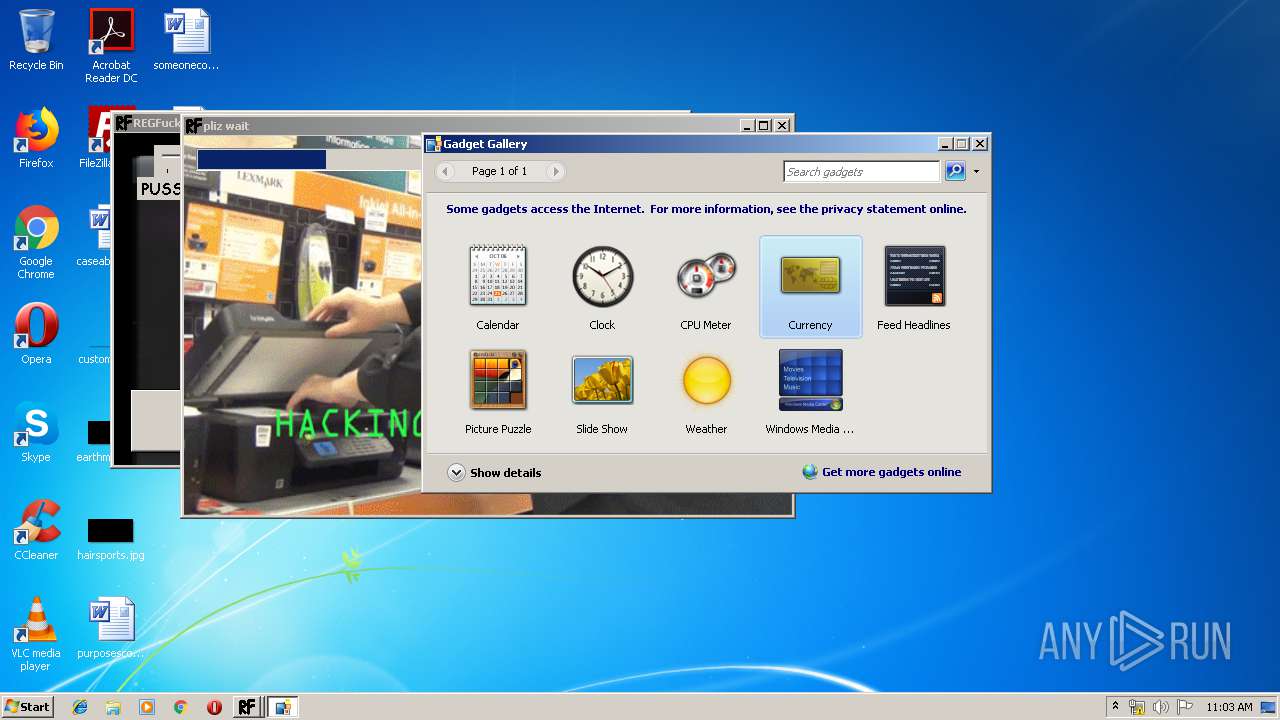Launch CCleaner desktop shortcut
The image size is (1280, 720).
[x=36, y=530]
